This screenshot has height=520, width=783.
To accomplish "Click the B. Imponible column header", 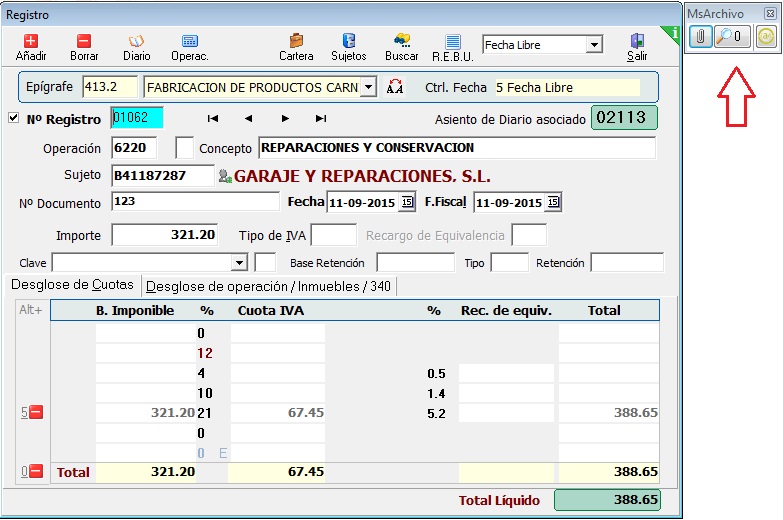I will (135, 311).
